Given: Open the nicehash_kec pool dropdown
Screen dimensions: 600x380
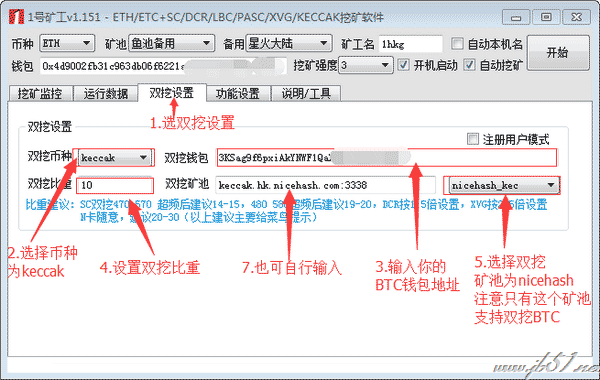Looking at the screenshot, I should [x=504, y=186].
